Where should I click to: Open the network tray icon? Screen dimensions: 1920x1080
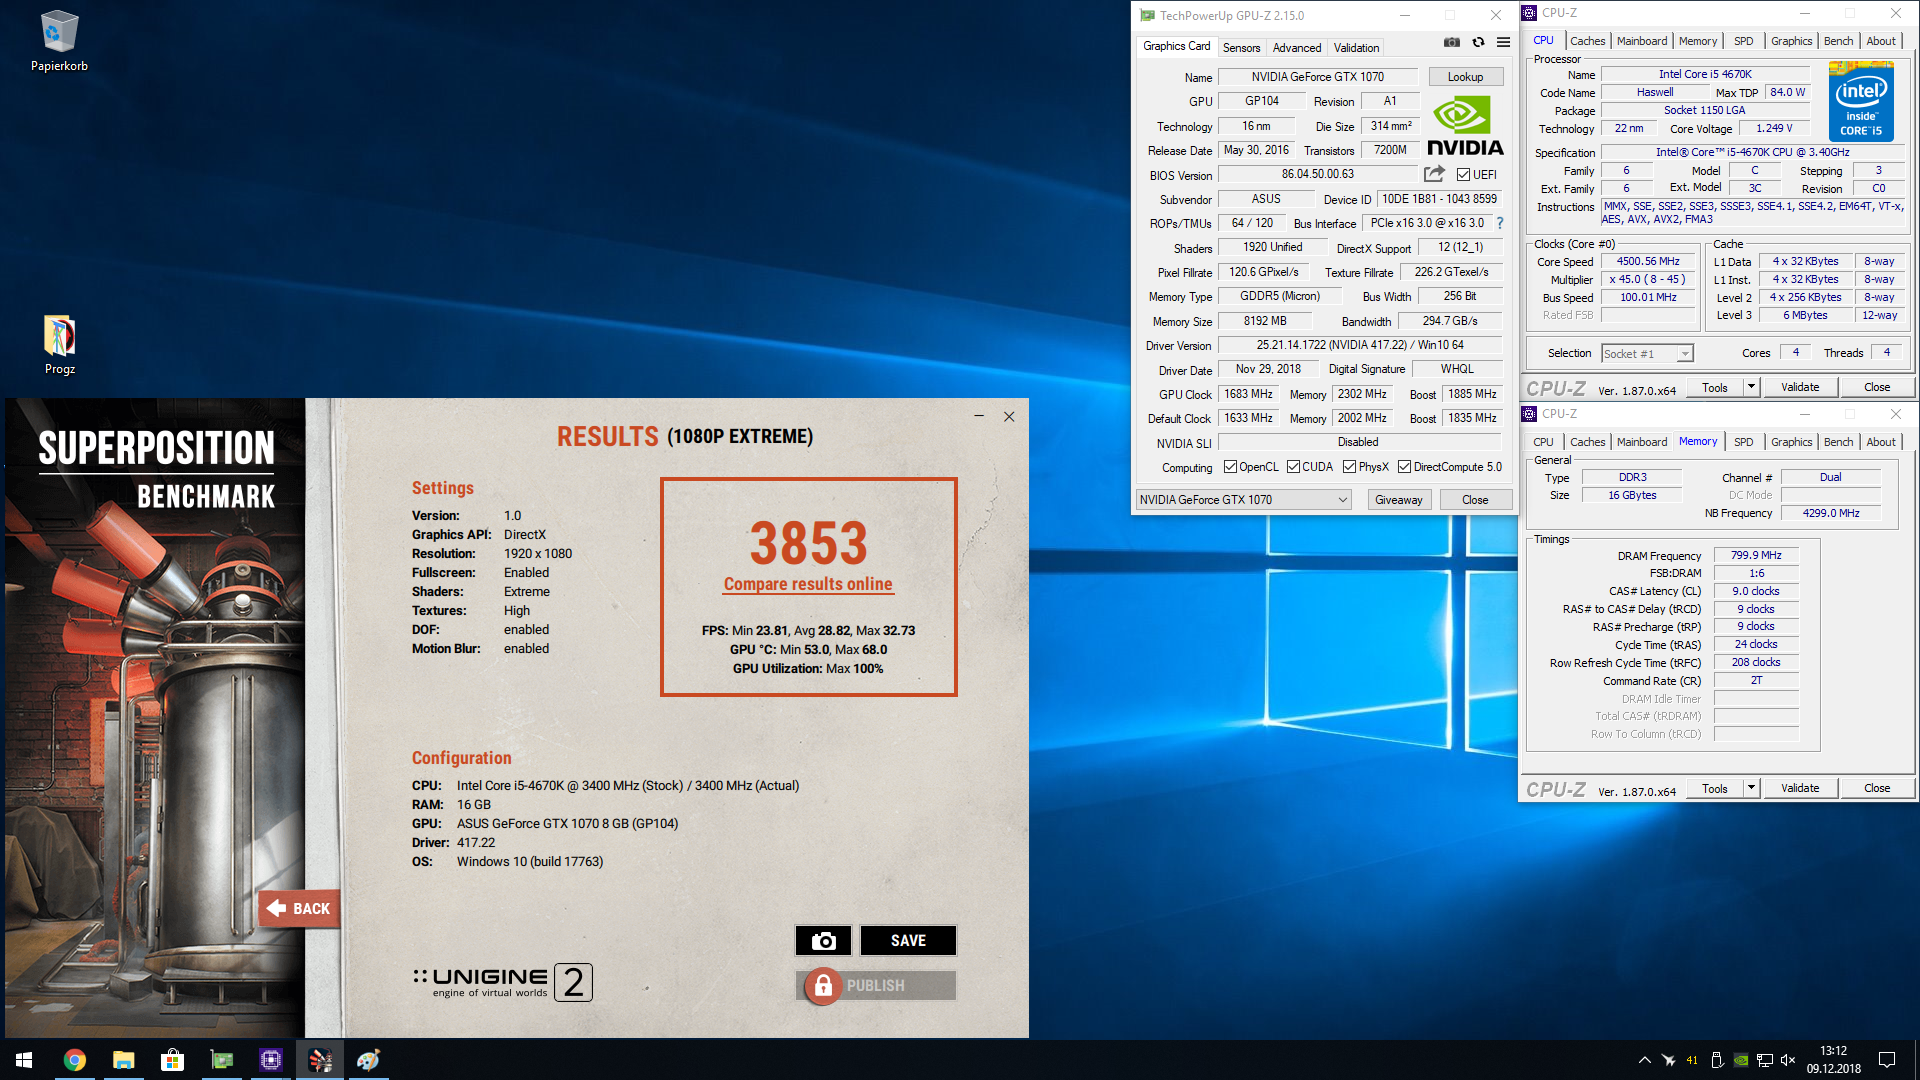click(1765, 1060)
